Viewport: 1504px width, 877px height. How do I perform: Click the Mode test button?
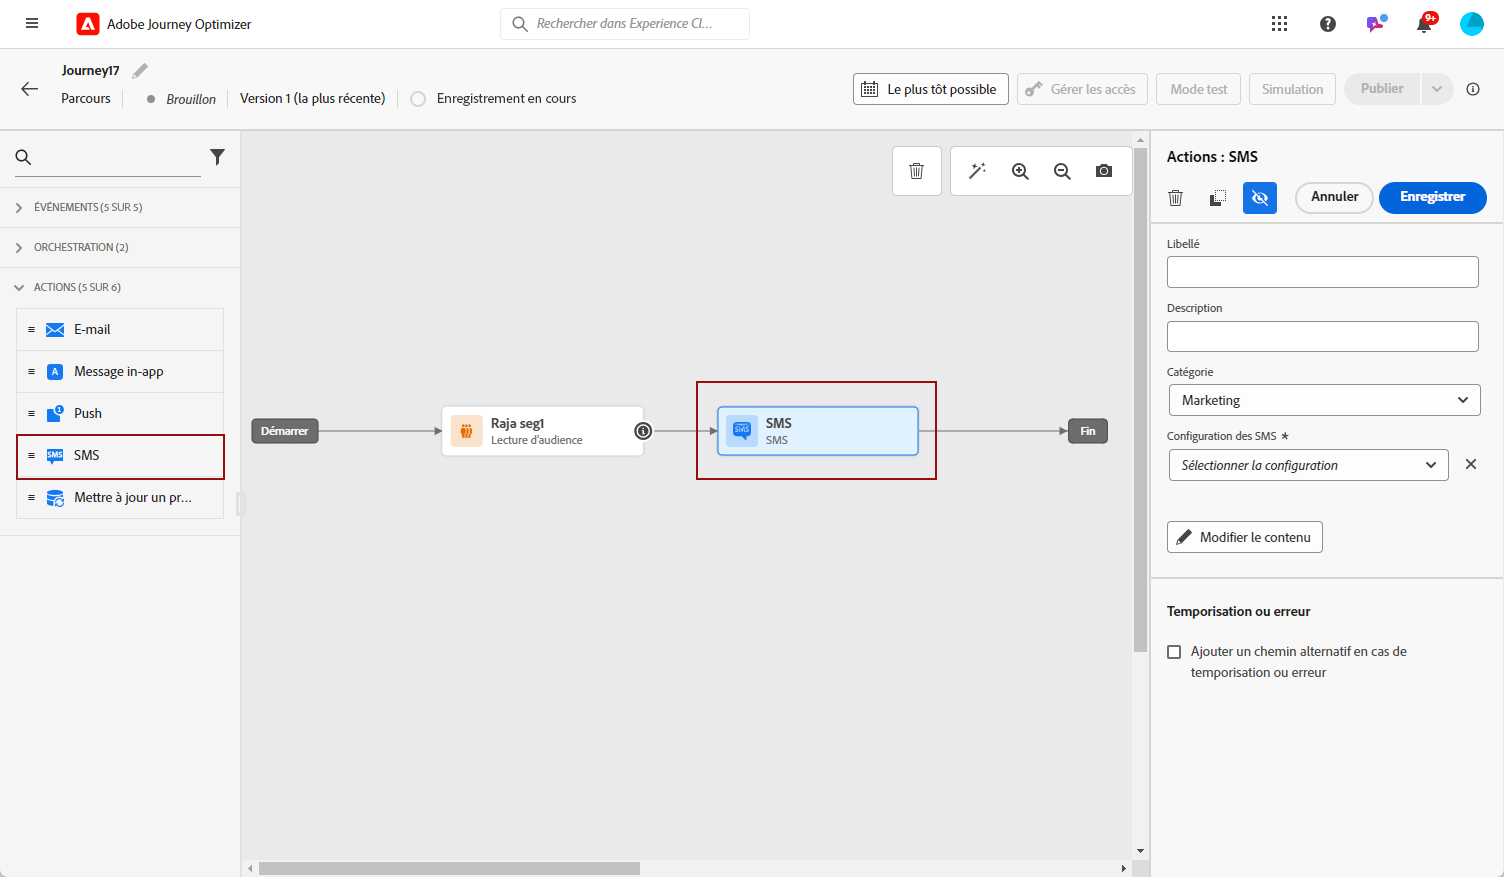[x=1198, y=89]
